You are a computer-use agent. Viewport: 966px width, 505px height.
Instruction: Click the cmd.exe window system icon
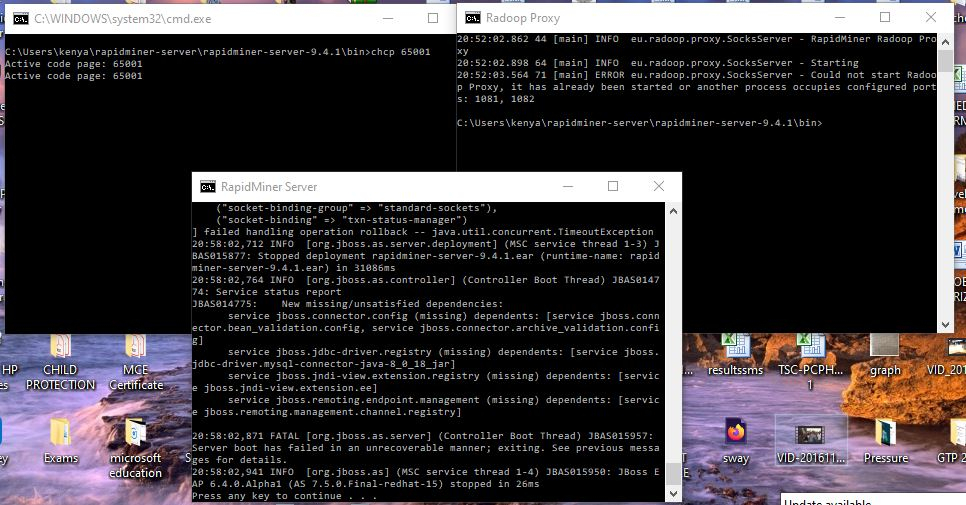20,18
